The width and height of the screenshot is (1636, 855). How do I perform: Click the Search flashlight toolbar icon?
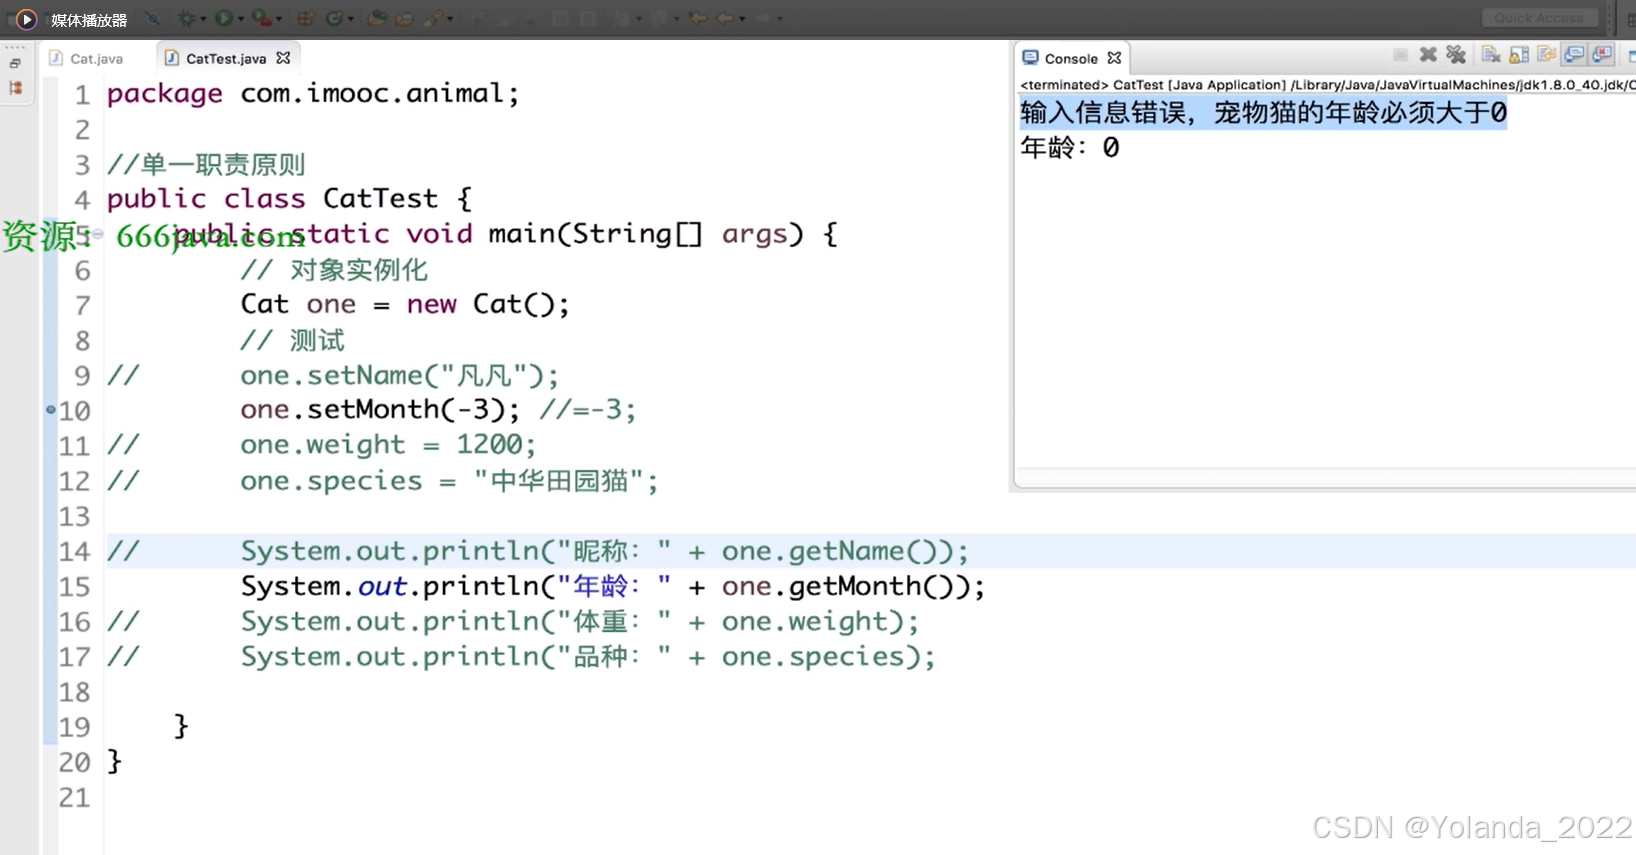(x=433, y=18)
